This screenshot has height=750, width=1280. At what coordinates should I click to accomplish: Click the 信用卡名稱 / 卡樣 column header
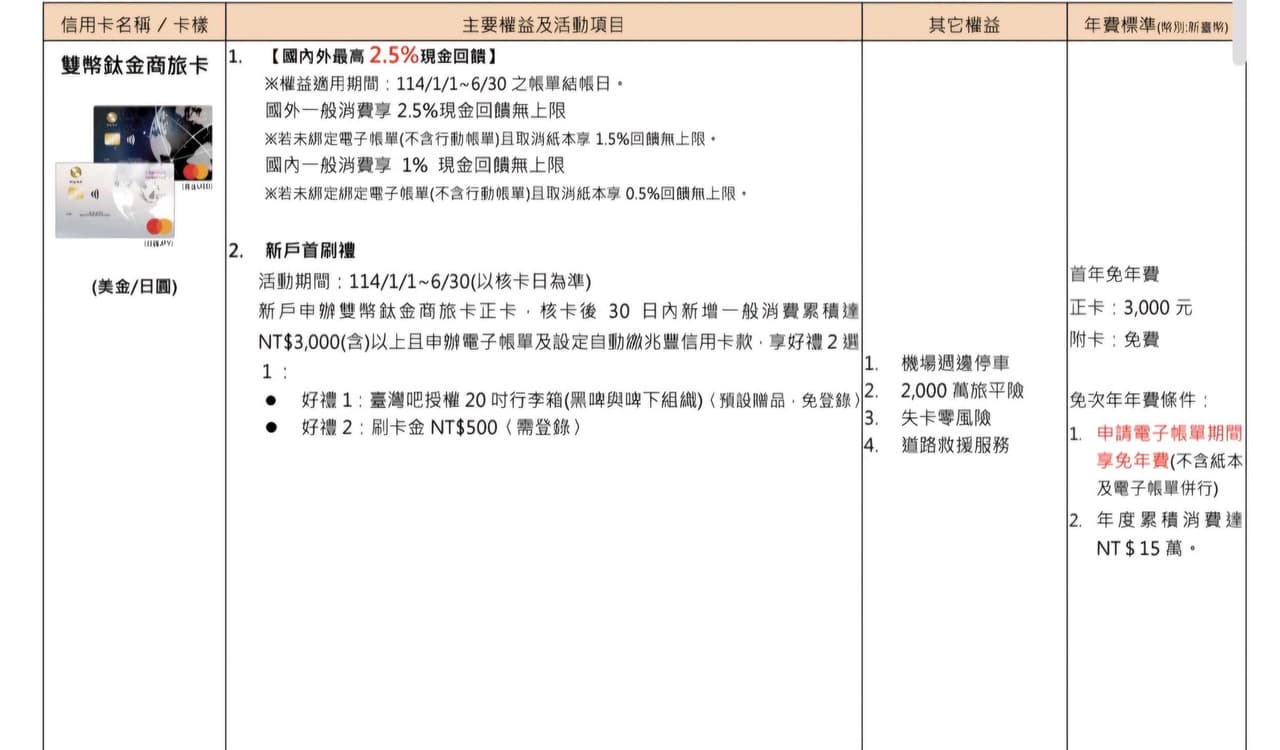(134, 25)
